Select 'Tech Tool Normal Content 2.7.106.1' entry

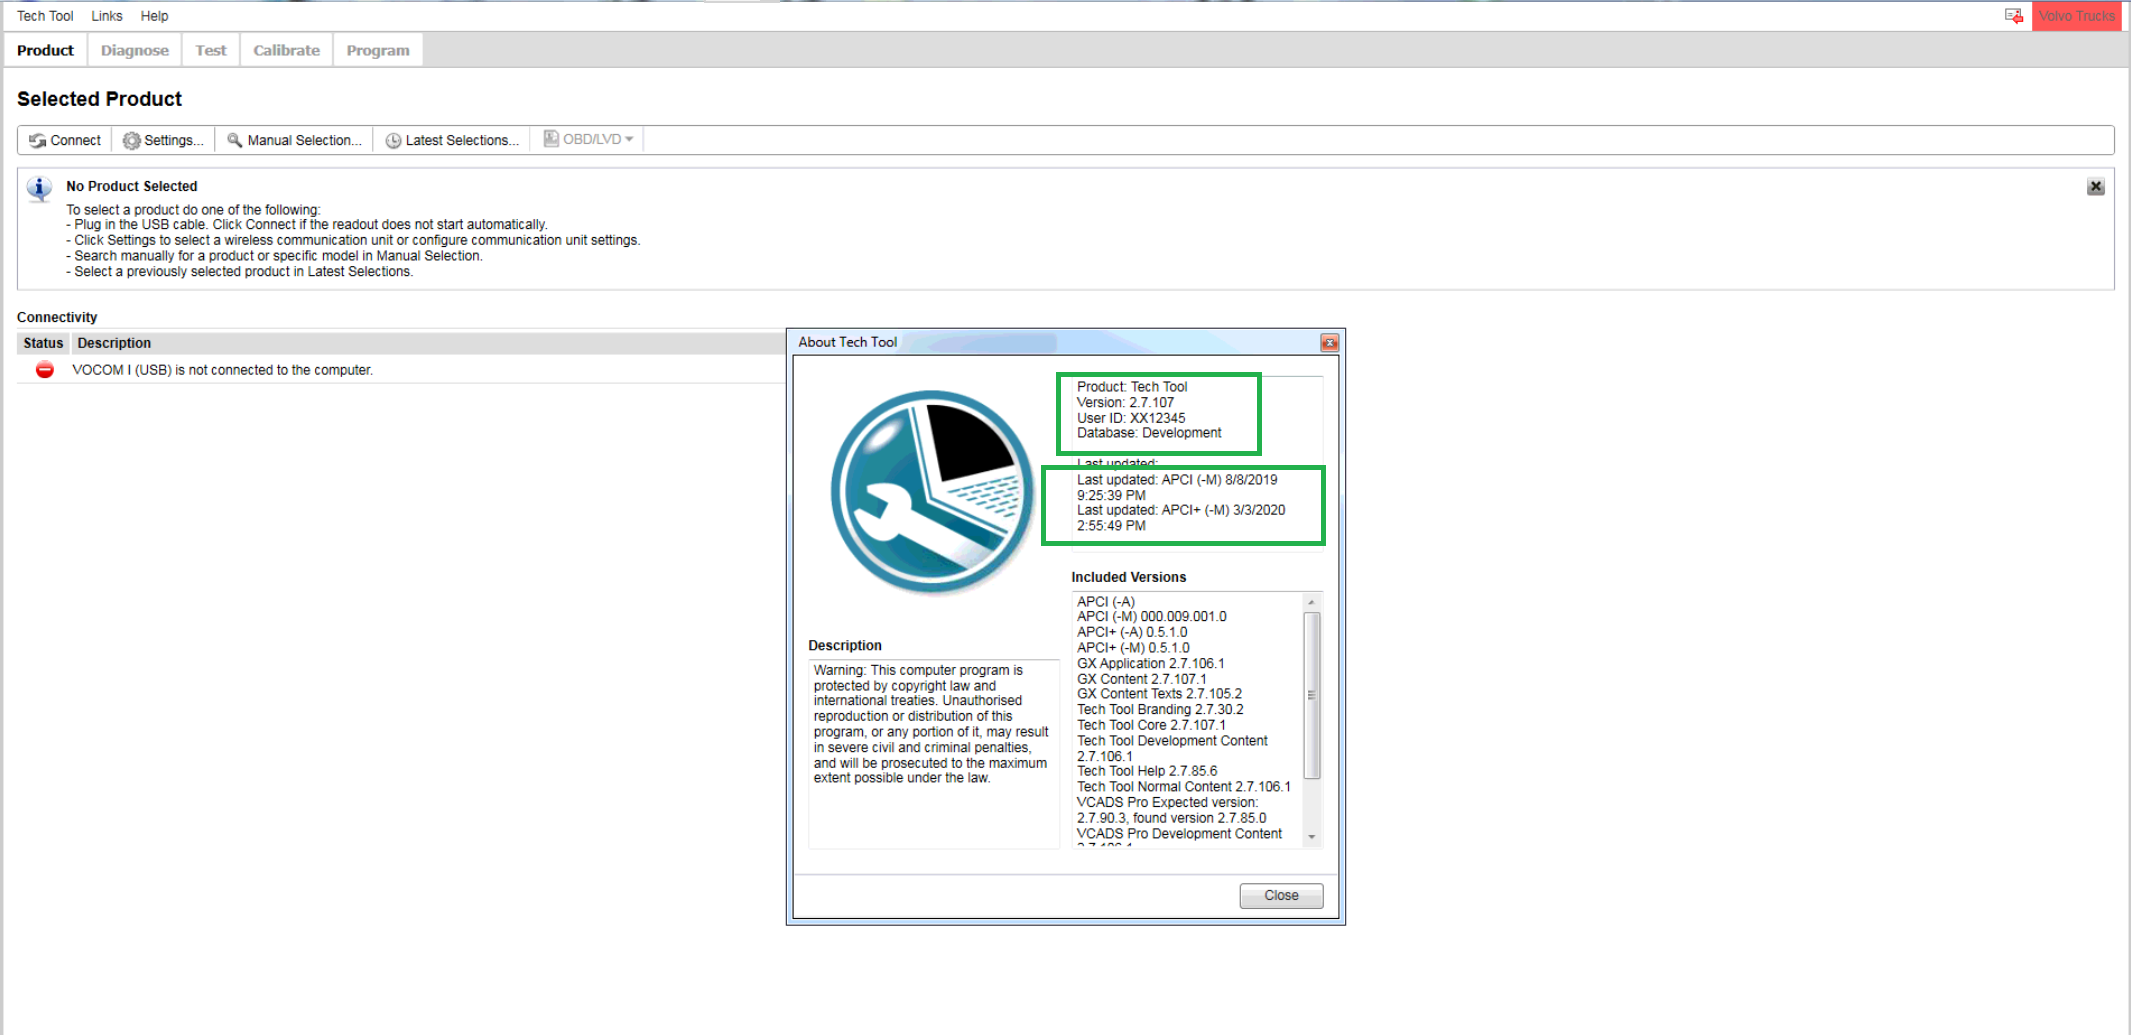[1183, 787]
